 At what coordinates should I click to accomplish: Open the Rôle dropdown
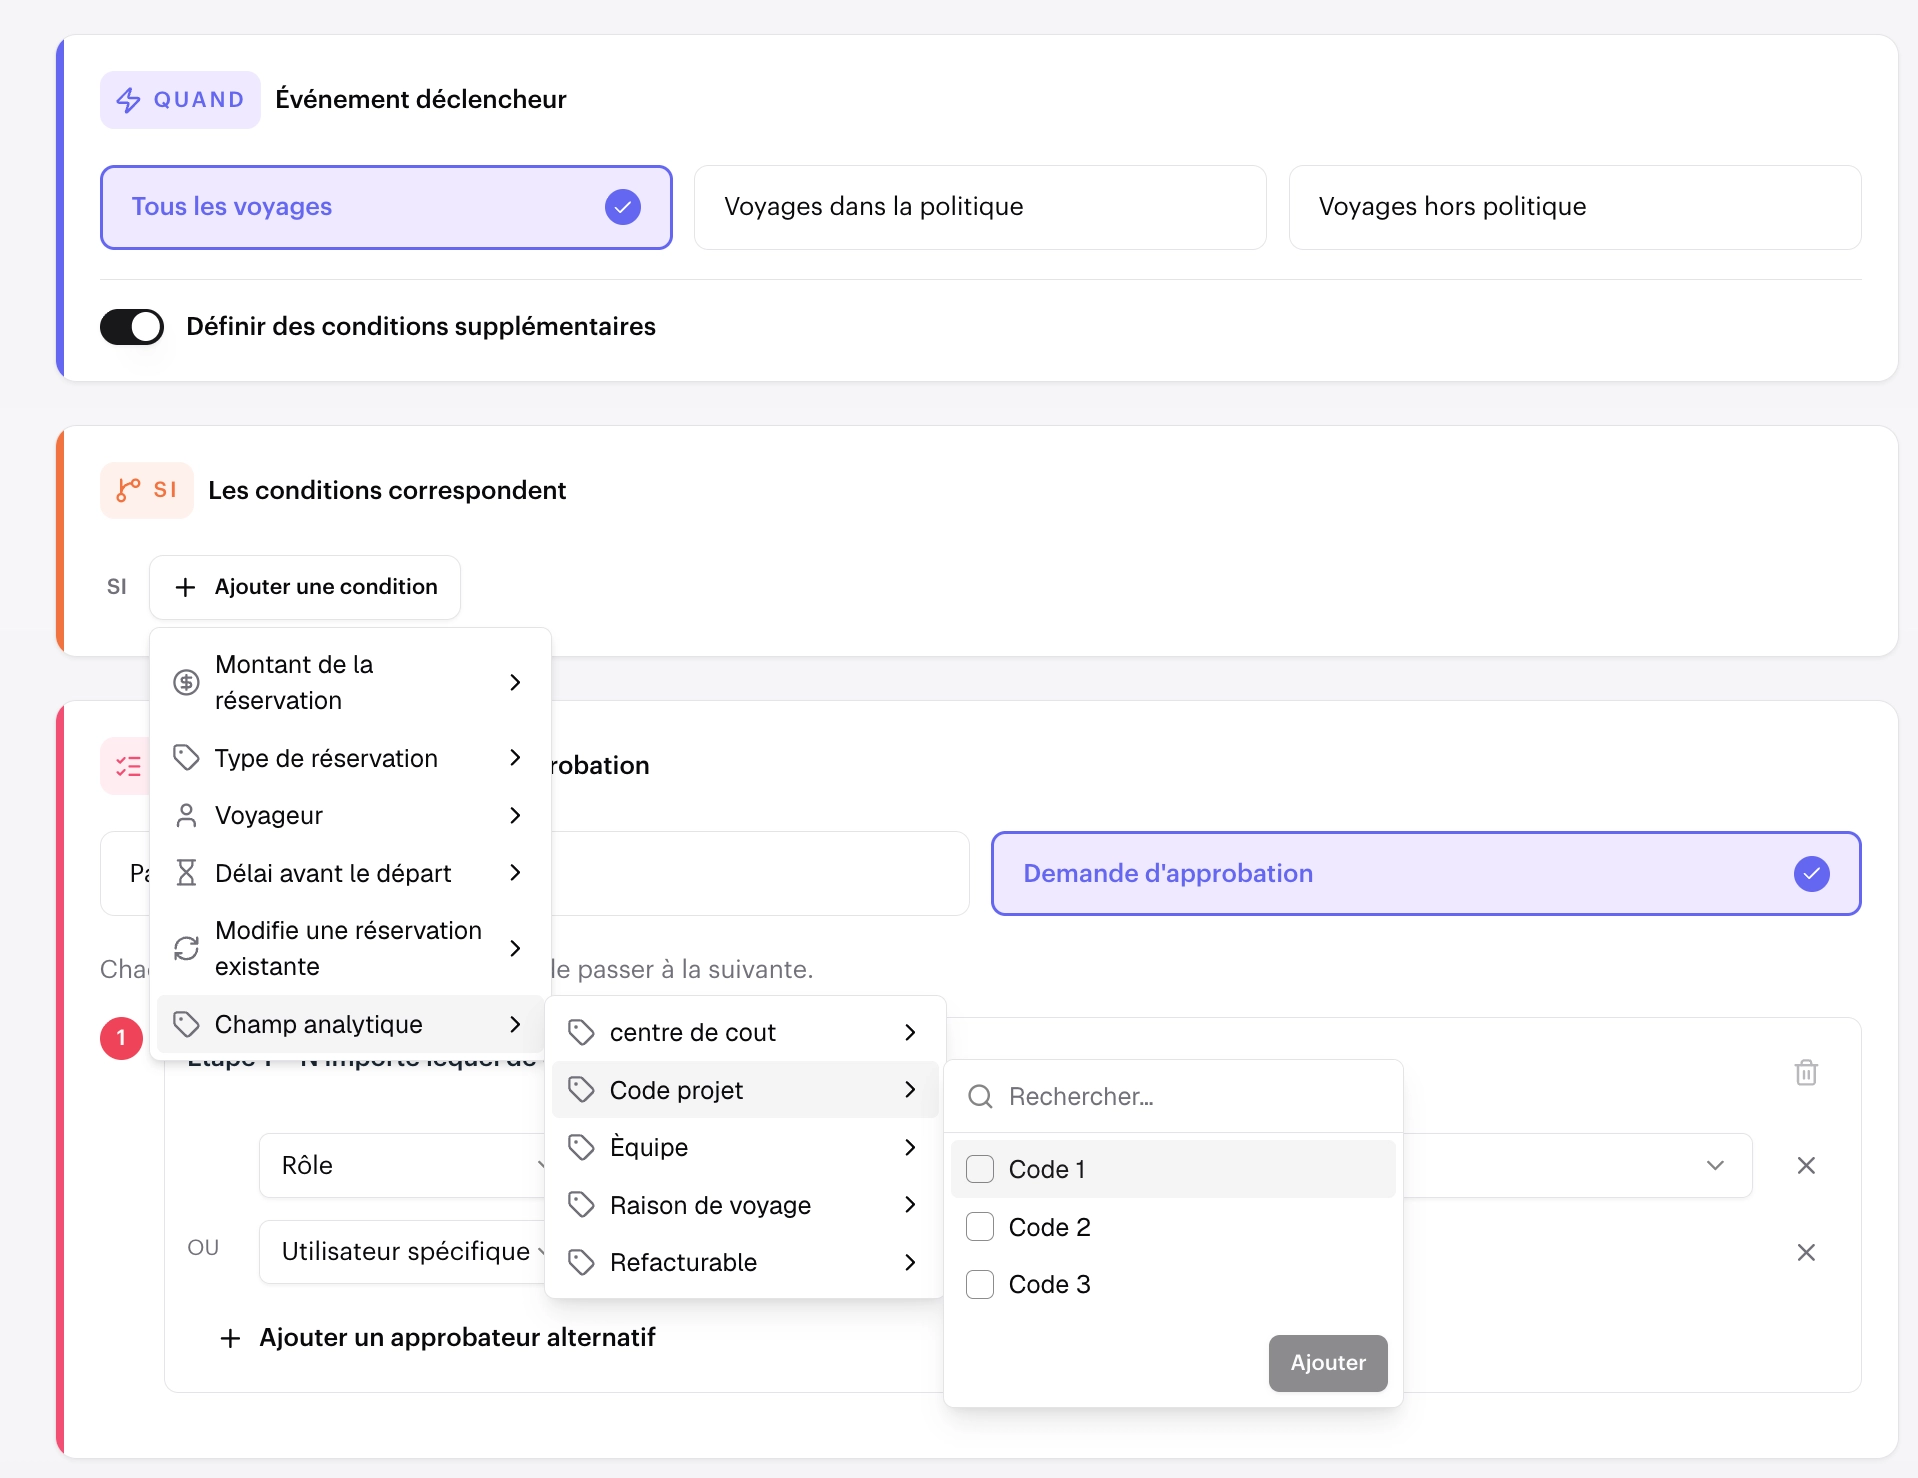coord(402,1166)
